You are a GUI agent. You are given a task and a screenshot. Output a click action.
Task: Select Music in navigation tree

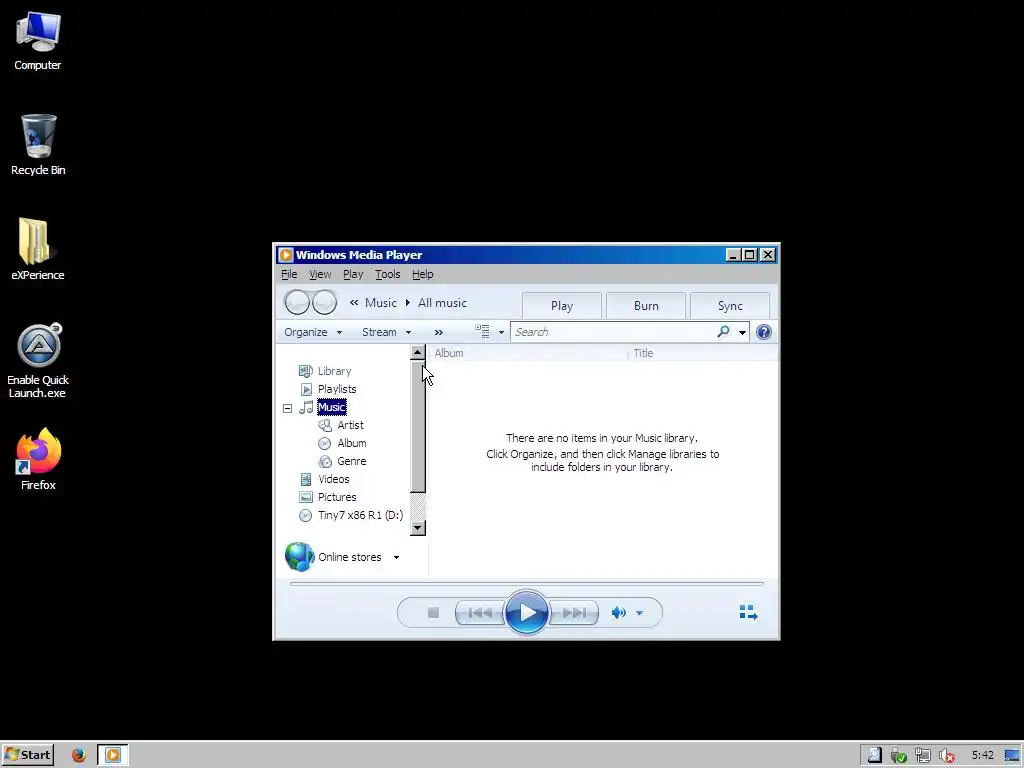pos(332,407)
